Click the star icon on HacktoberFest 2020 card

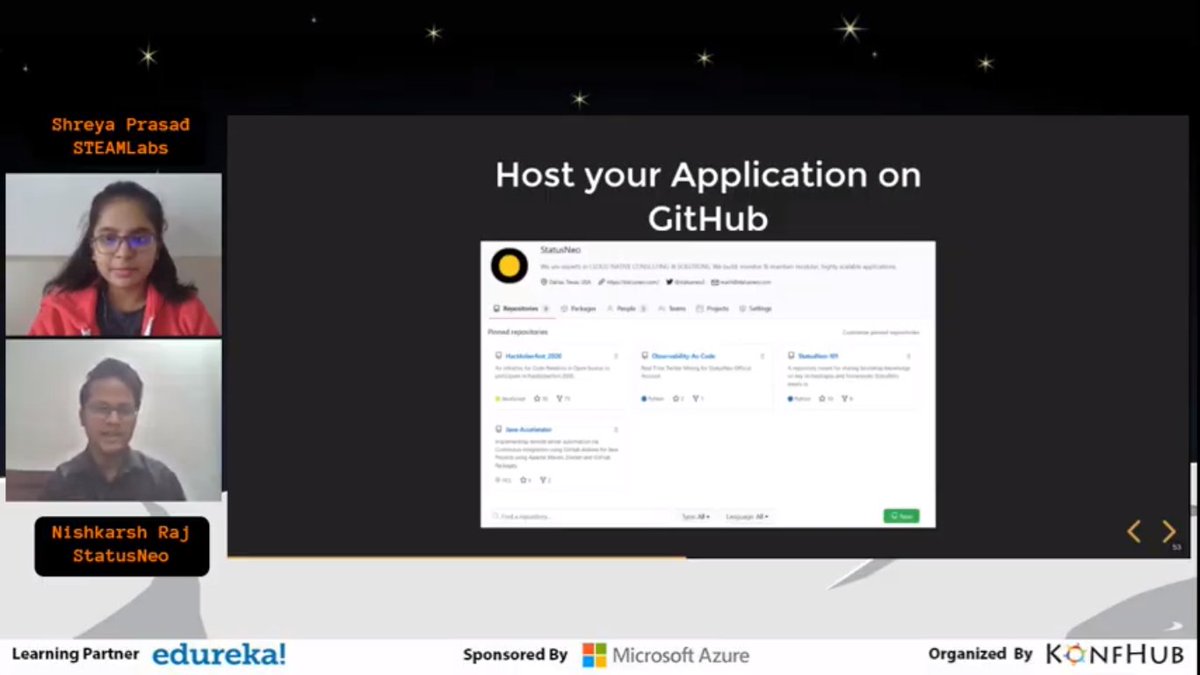click(x=537, y=399)
